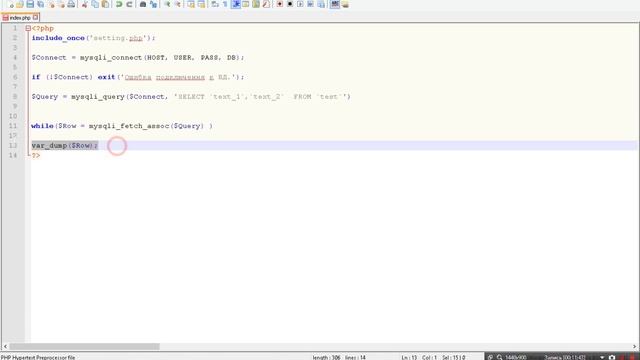The width and height of the screenshot is (640, 360).
Task: Click the Playback macro icon
Action: [x=300, y=4]
